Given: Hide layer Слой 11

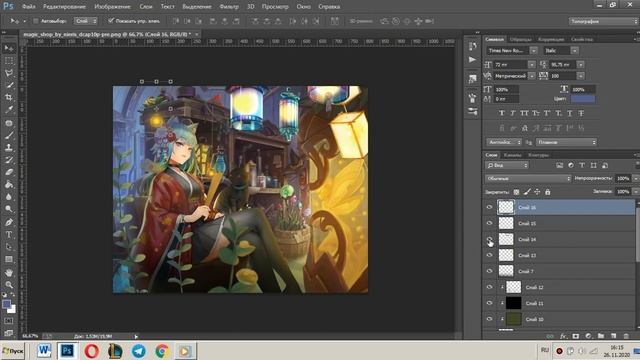Looking at the screenshot, I should click(x=489, y=303).
